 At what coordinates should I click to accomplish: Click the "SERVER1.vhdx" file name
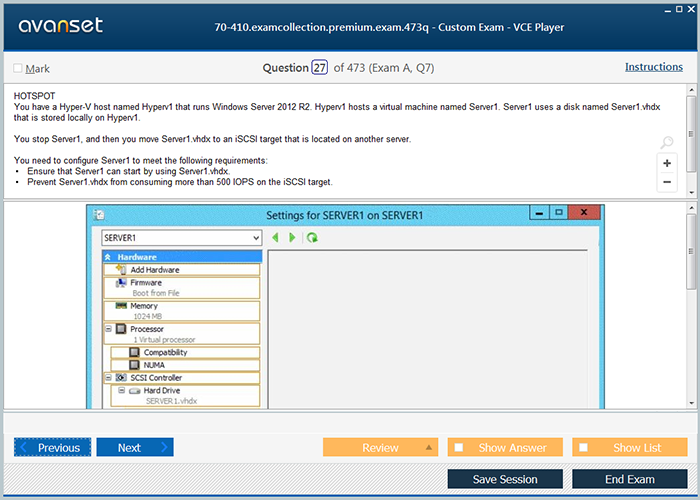coord(171,401)
